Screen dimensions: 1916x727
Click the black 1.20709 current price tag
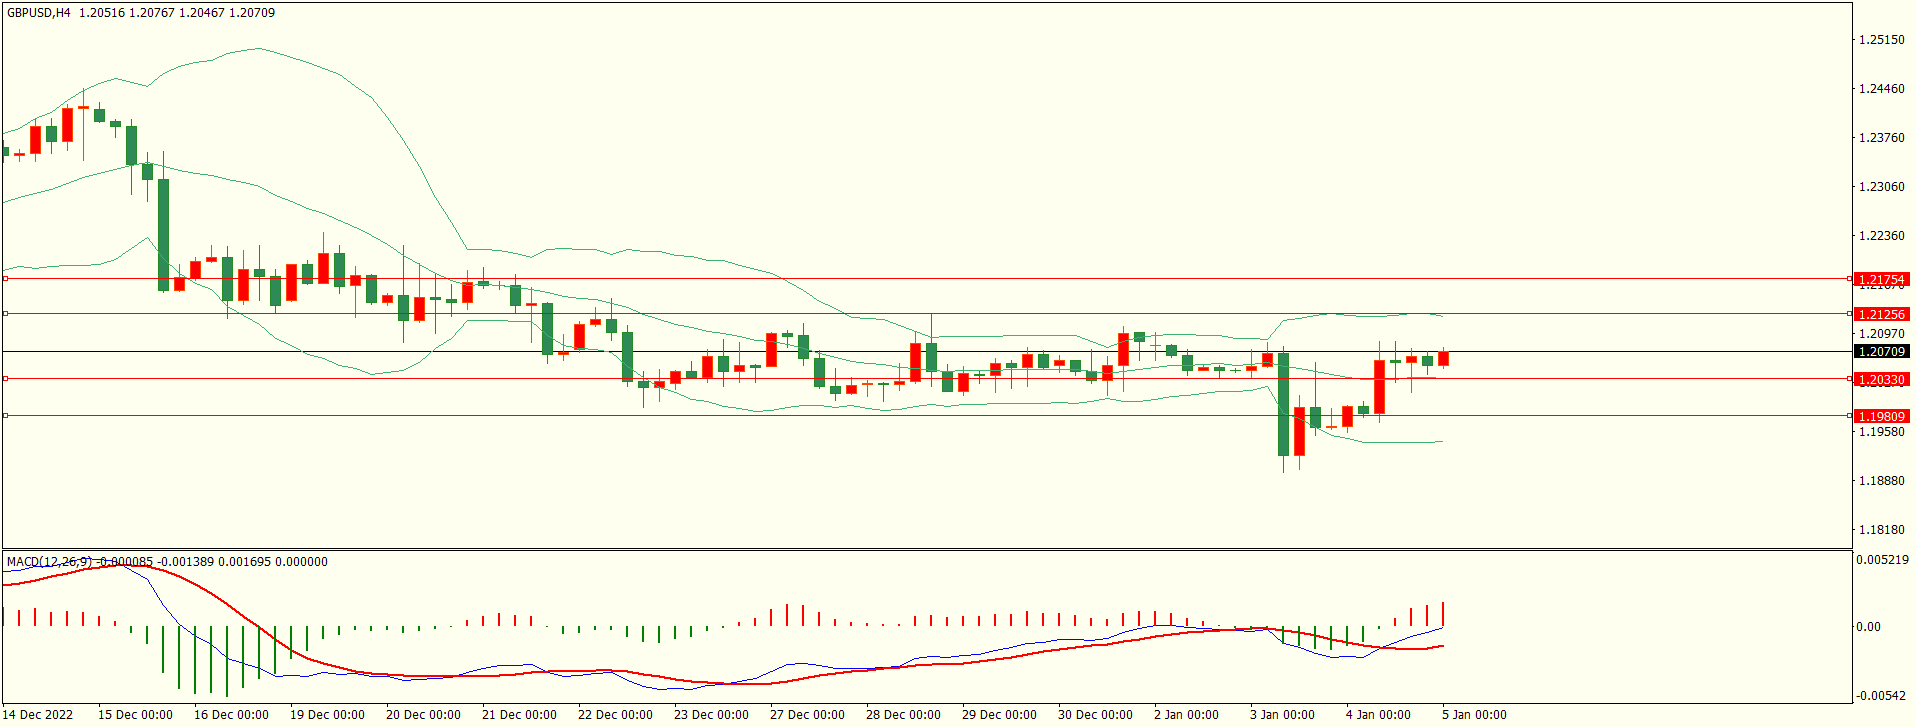pos(1880,351)
